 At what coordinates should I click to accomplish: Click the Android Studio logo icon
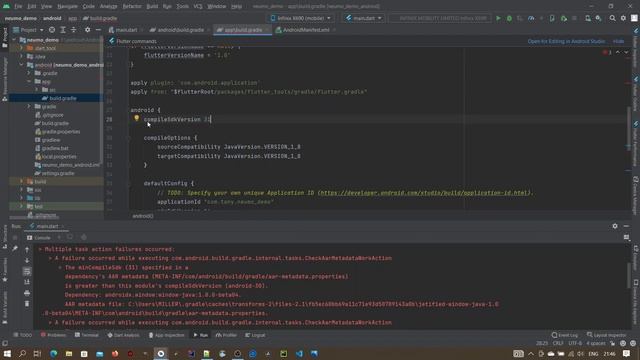[x=7, y=6]
